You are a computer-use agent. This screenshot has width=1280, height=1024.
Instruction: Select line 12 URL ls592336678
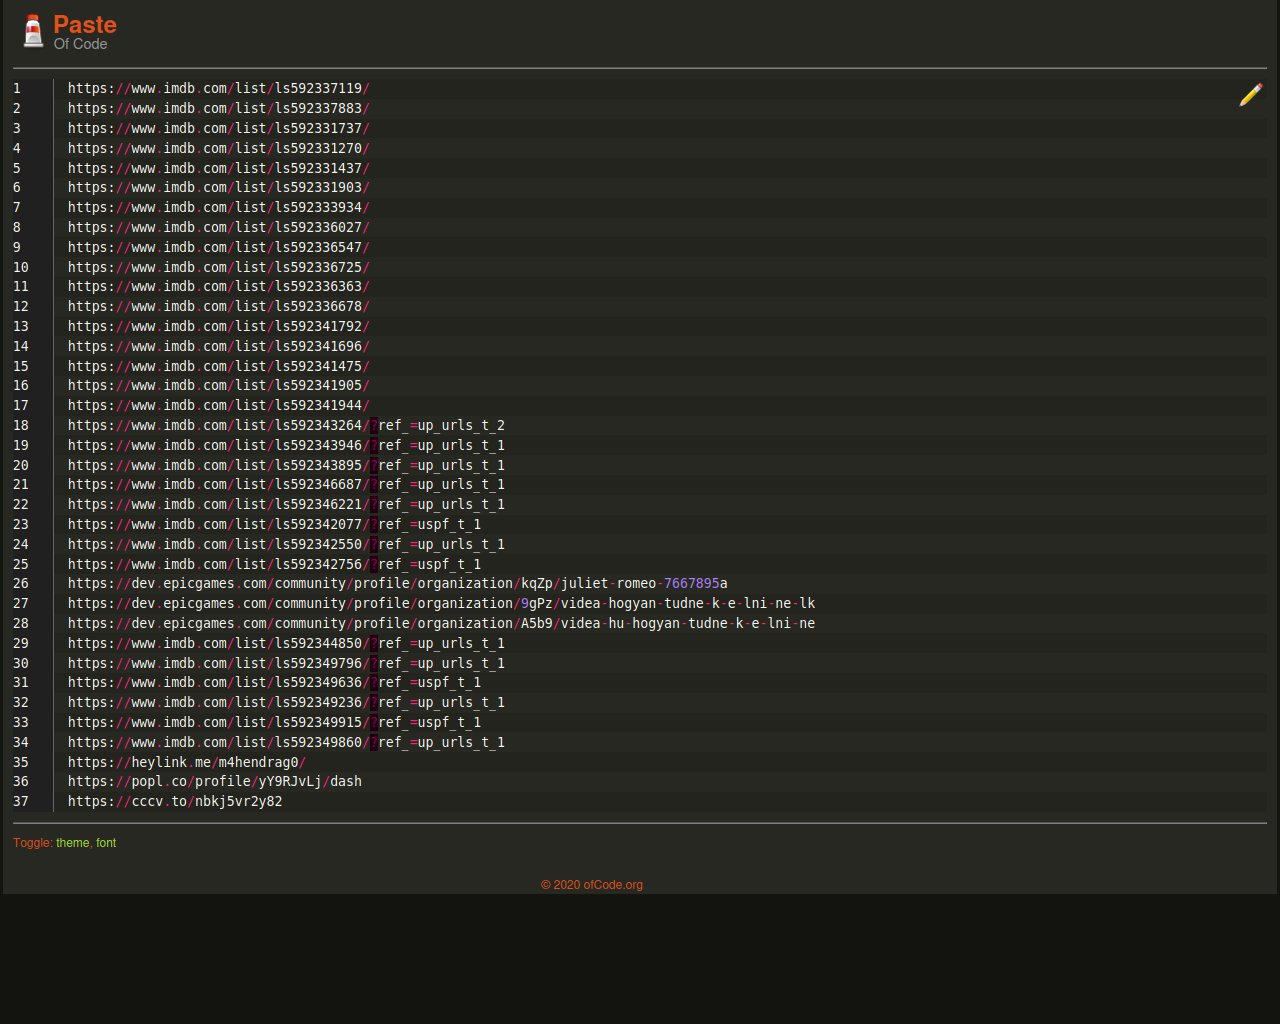(219, 306)
